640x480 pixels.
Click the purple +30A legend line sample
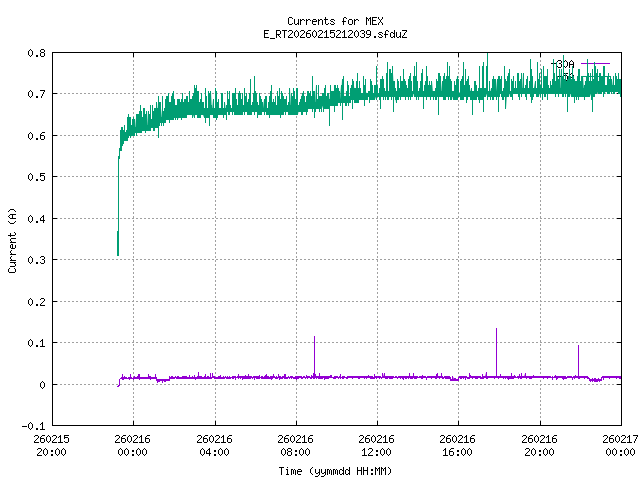(596, 63)
